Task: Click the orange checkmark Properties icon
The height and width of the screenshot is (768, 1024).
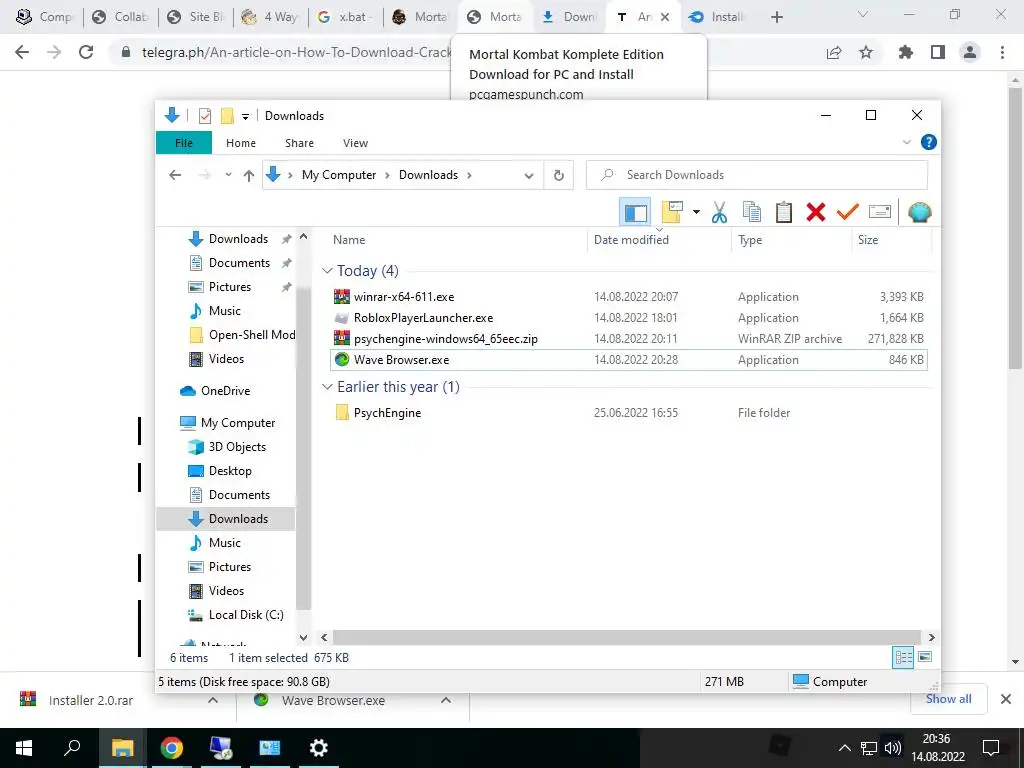Action: [x=848, y=212]
